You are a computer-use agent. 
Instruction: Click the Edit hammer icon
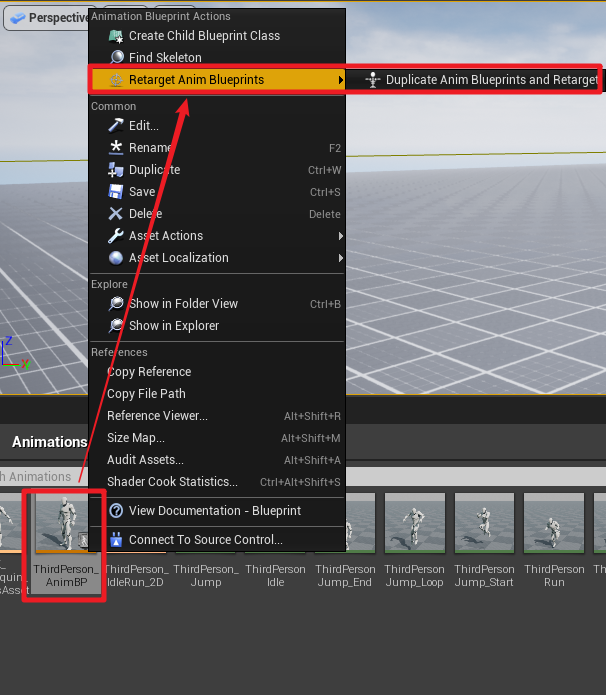[116, 125]
